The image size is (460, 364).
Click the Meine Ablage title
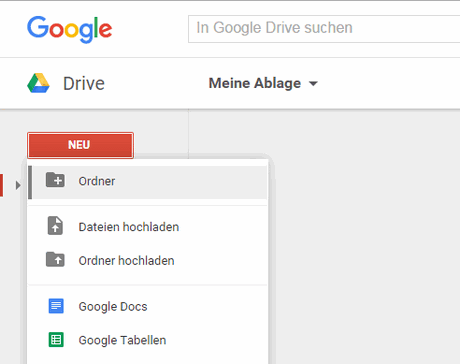[x=255, y=83]
